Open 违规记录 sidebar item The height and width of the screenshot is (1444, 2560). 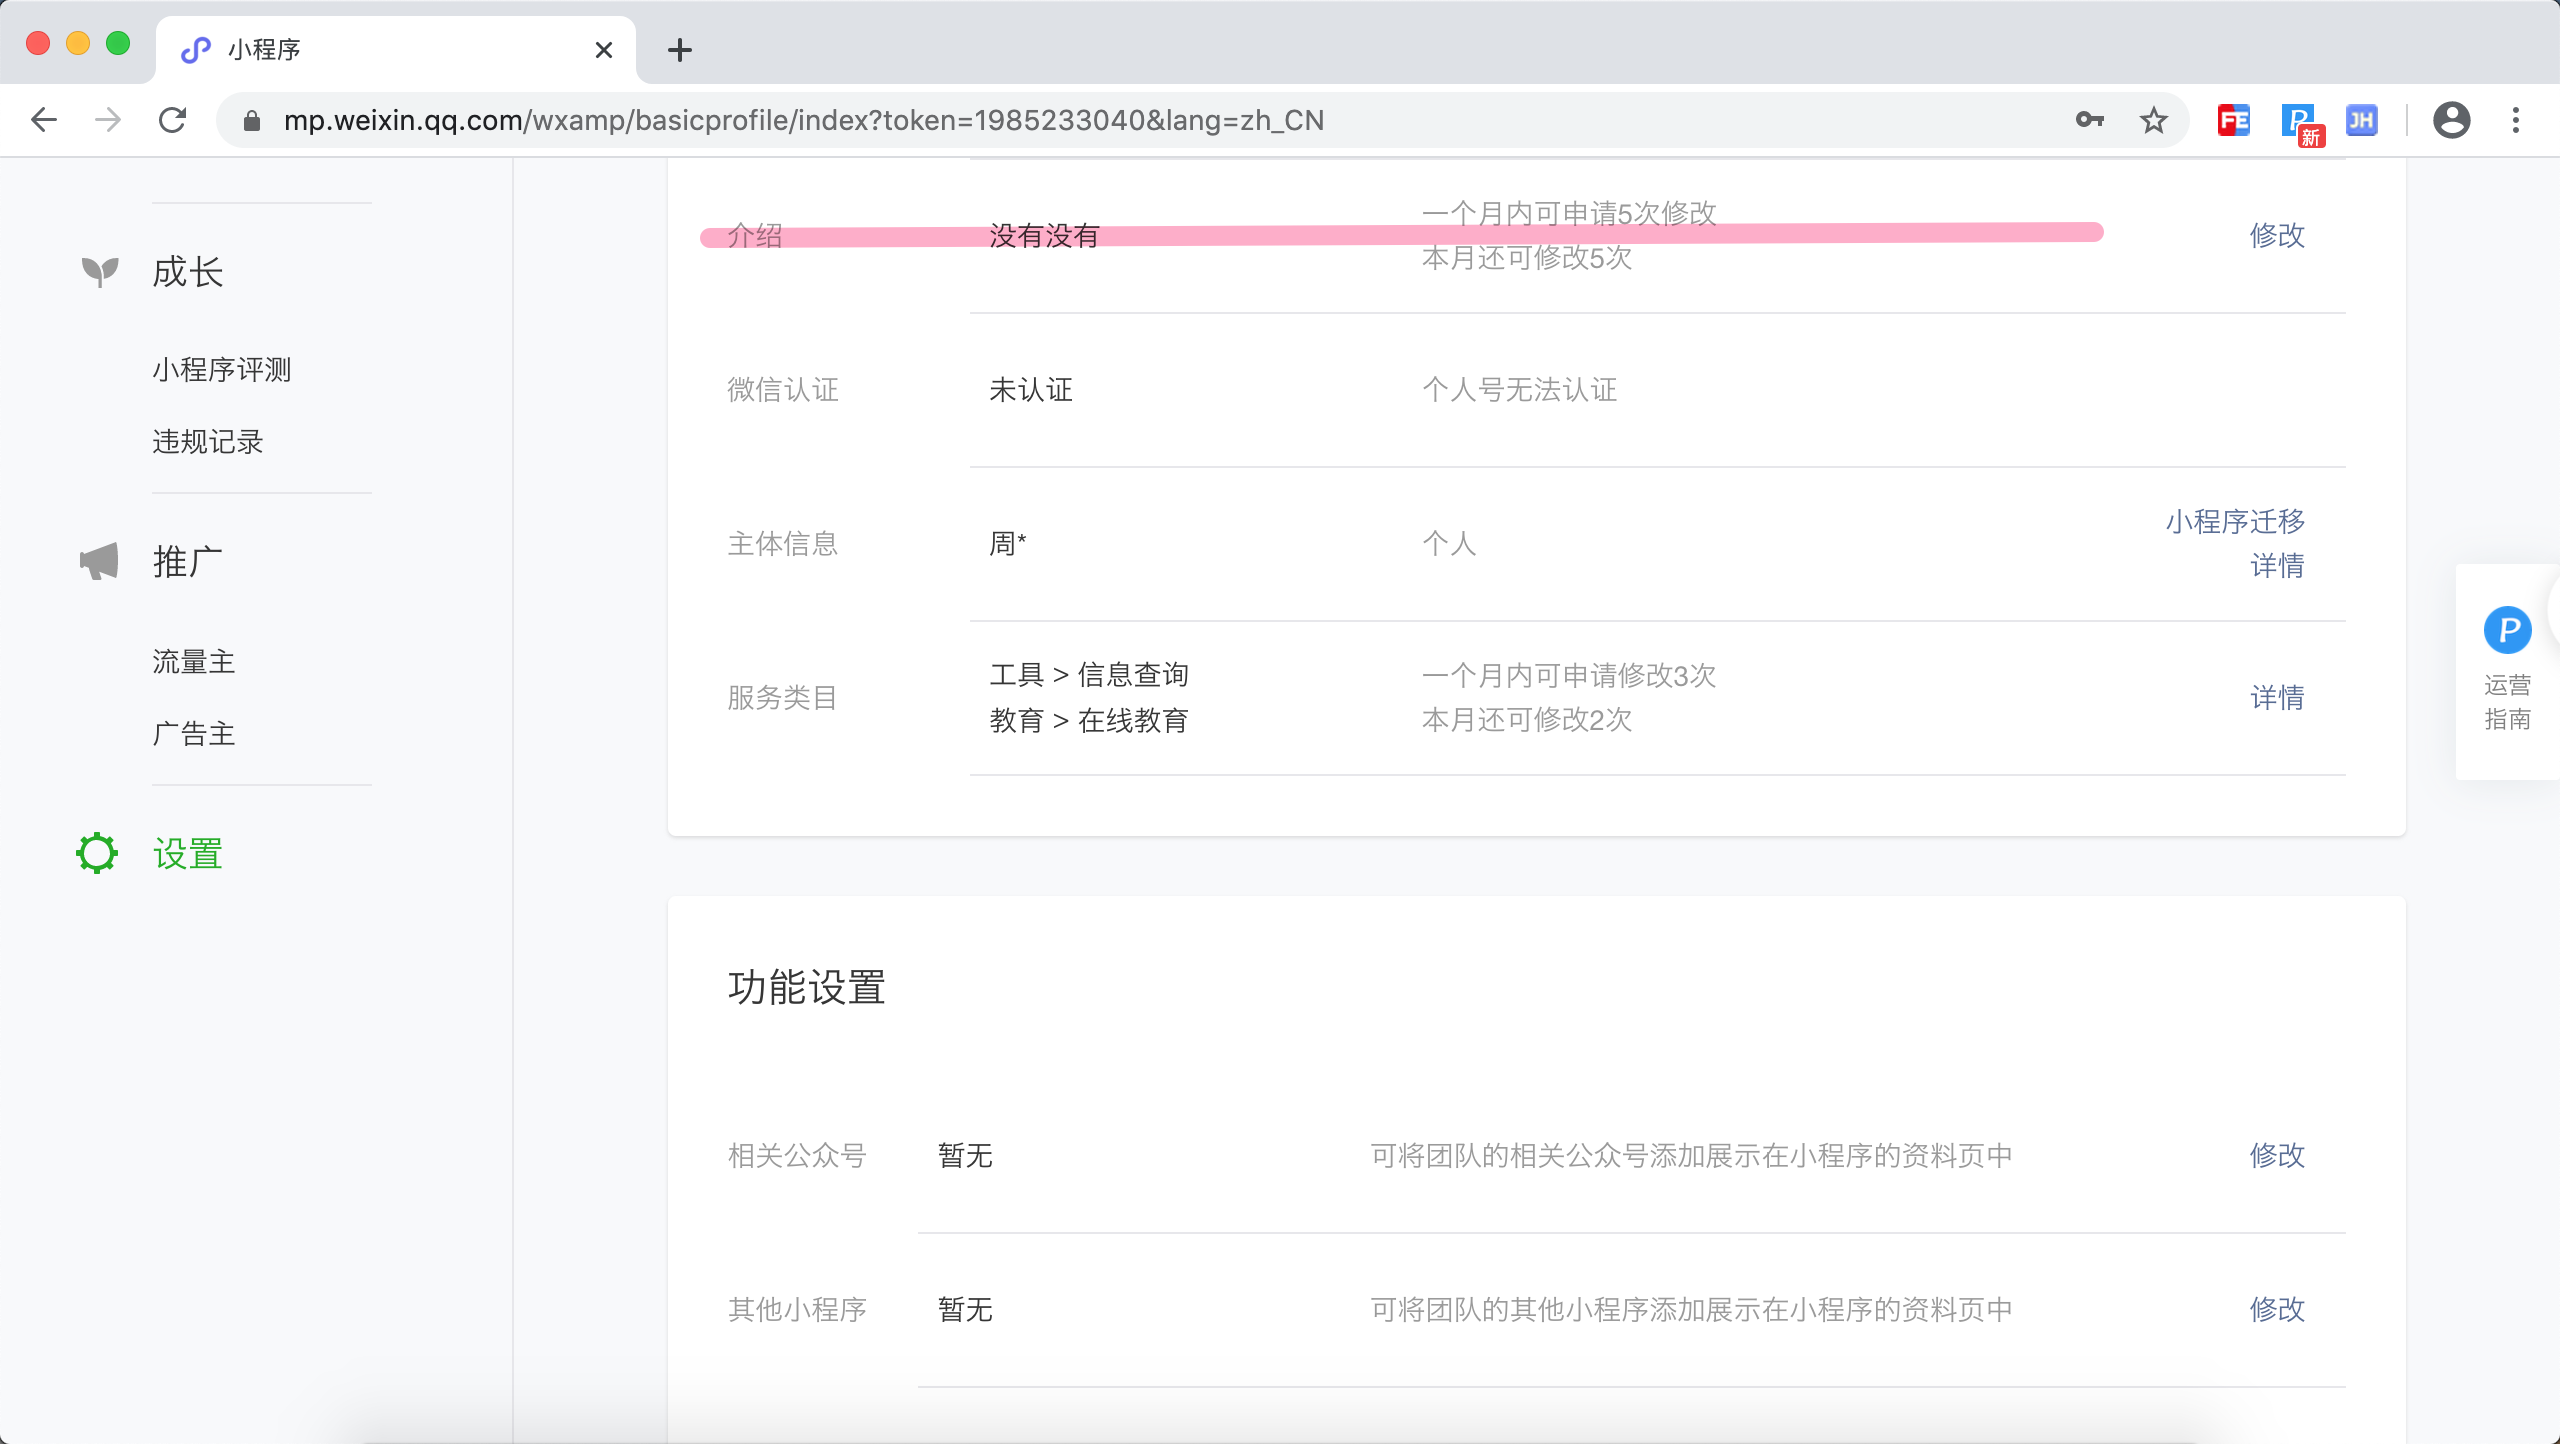(208, 441)
